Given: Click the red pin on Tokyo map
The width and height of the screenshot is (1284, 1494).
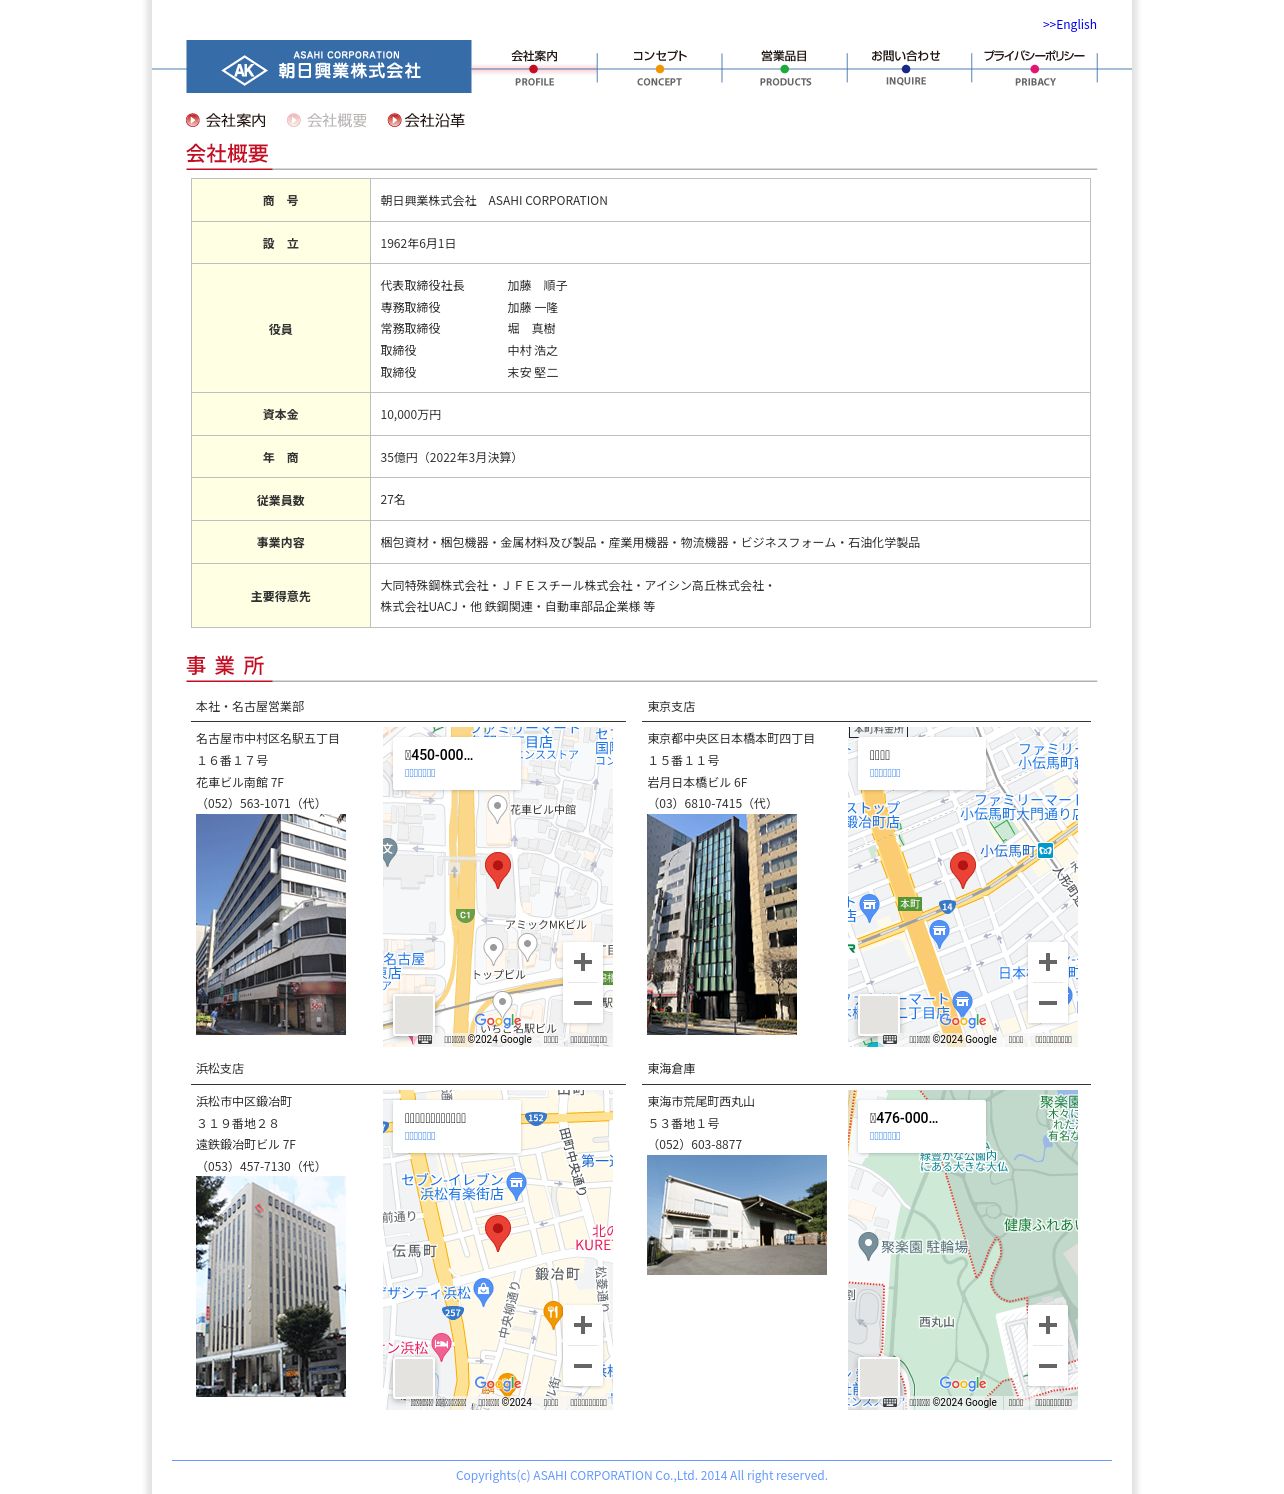Looking at the screenshot, I should 963,869.
